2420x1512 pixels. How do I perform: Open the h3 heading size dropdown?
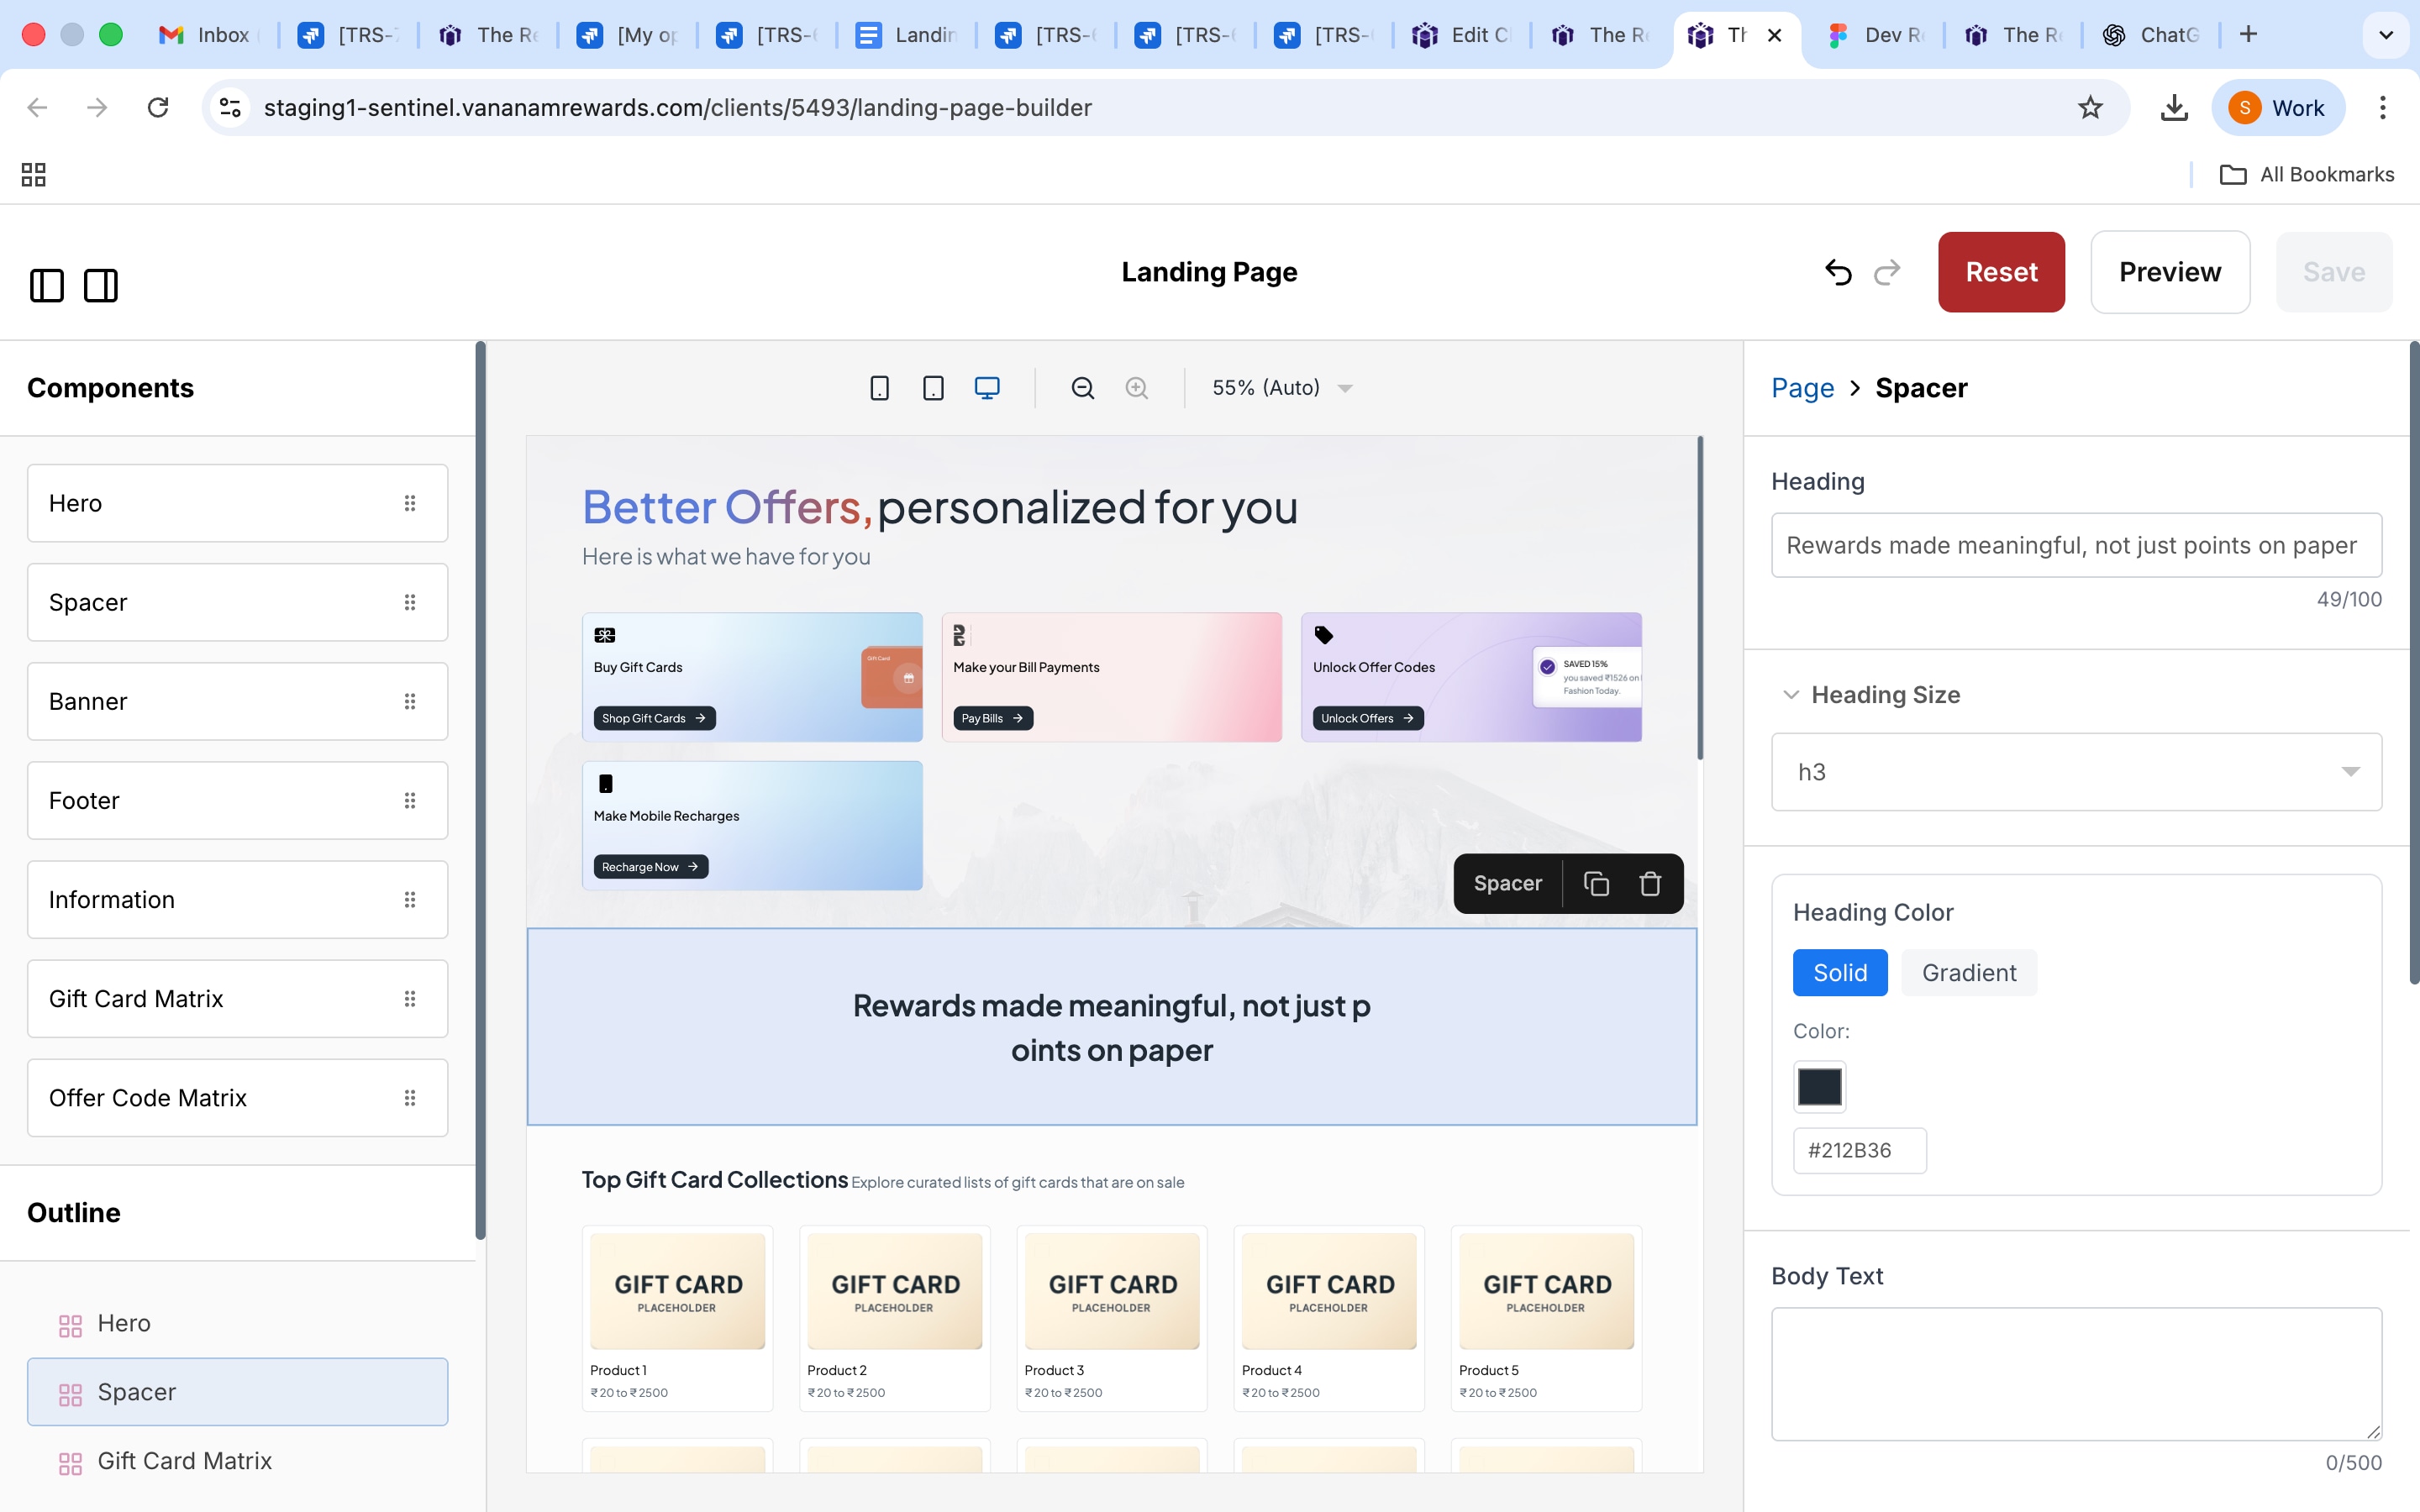[2076, 772]
